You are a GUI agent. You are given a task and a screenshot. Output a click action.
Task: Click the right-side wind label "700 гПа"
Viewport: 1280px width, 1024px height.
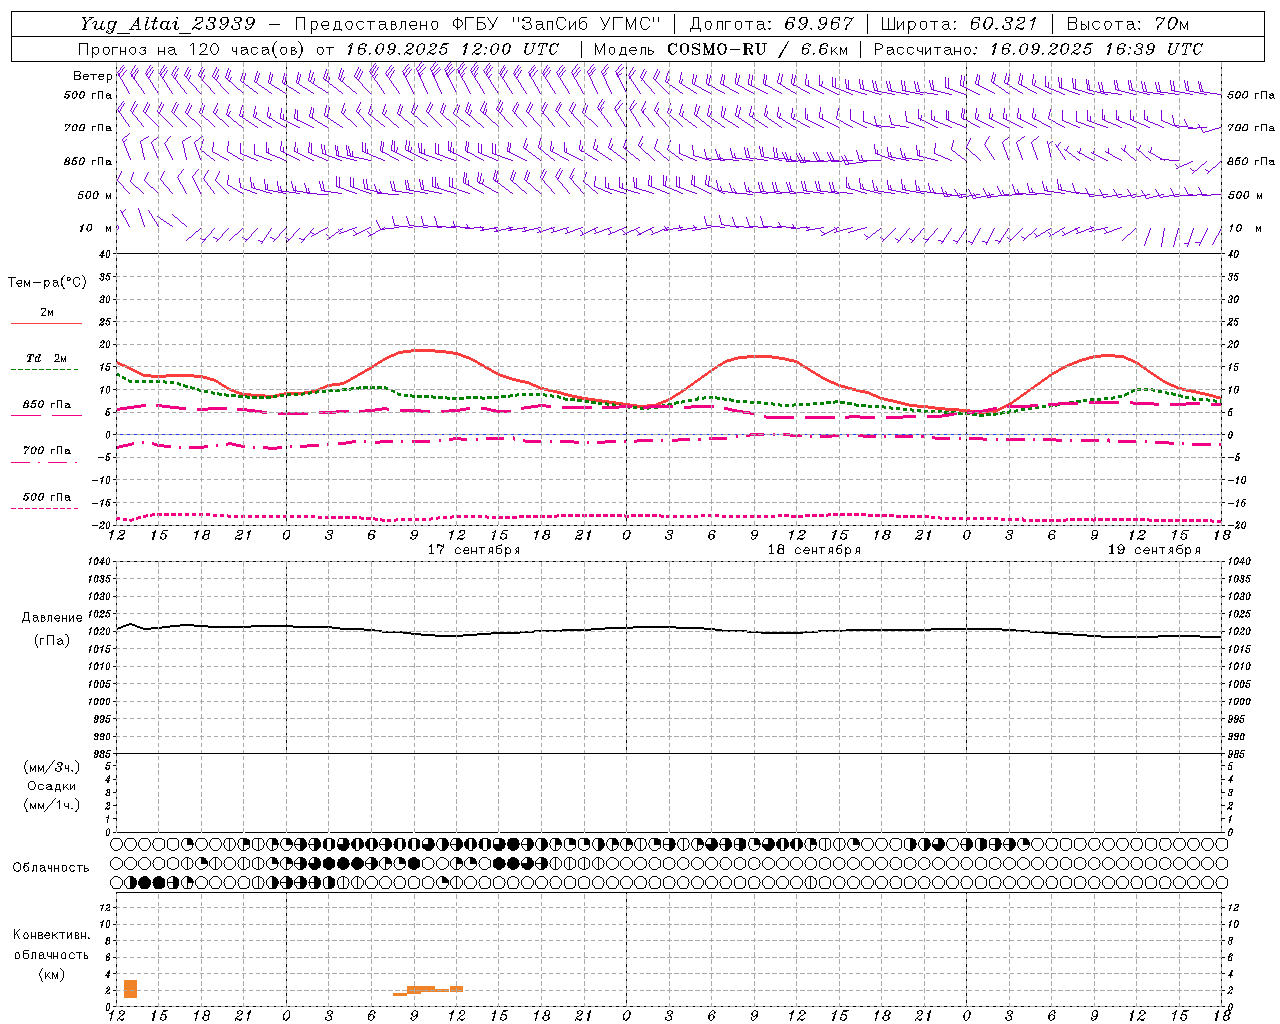point(1251,128)
